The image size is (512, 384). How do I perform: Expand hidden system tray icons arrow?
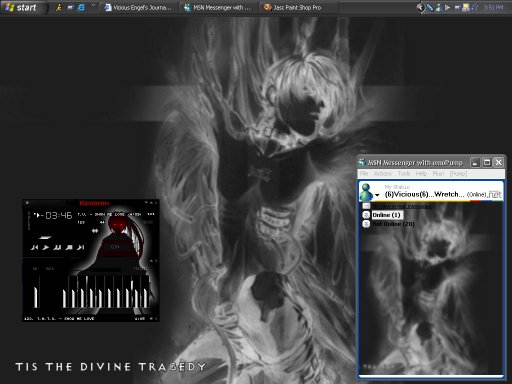421,7
